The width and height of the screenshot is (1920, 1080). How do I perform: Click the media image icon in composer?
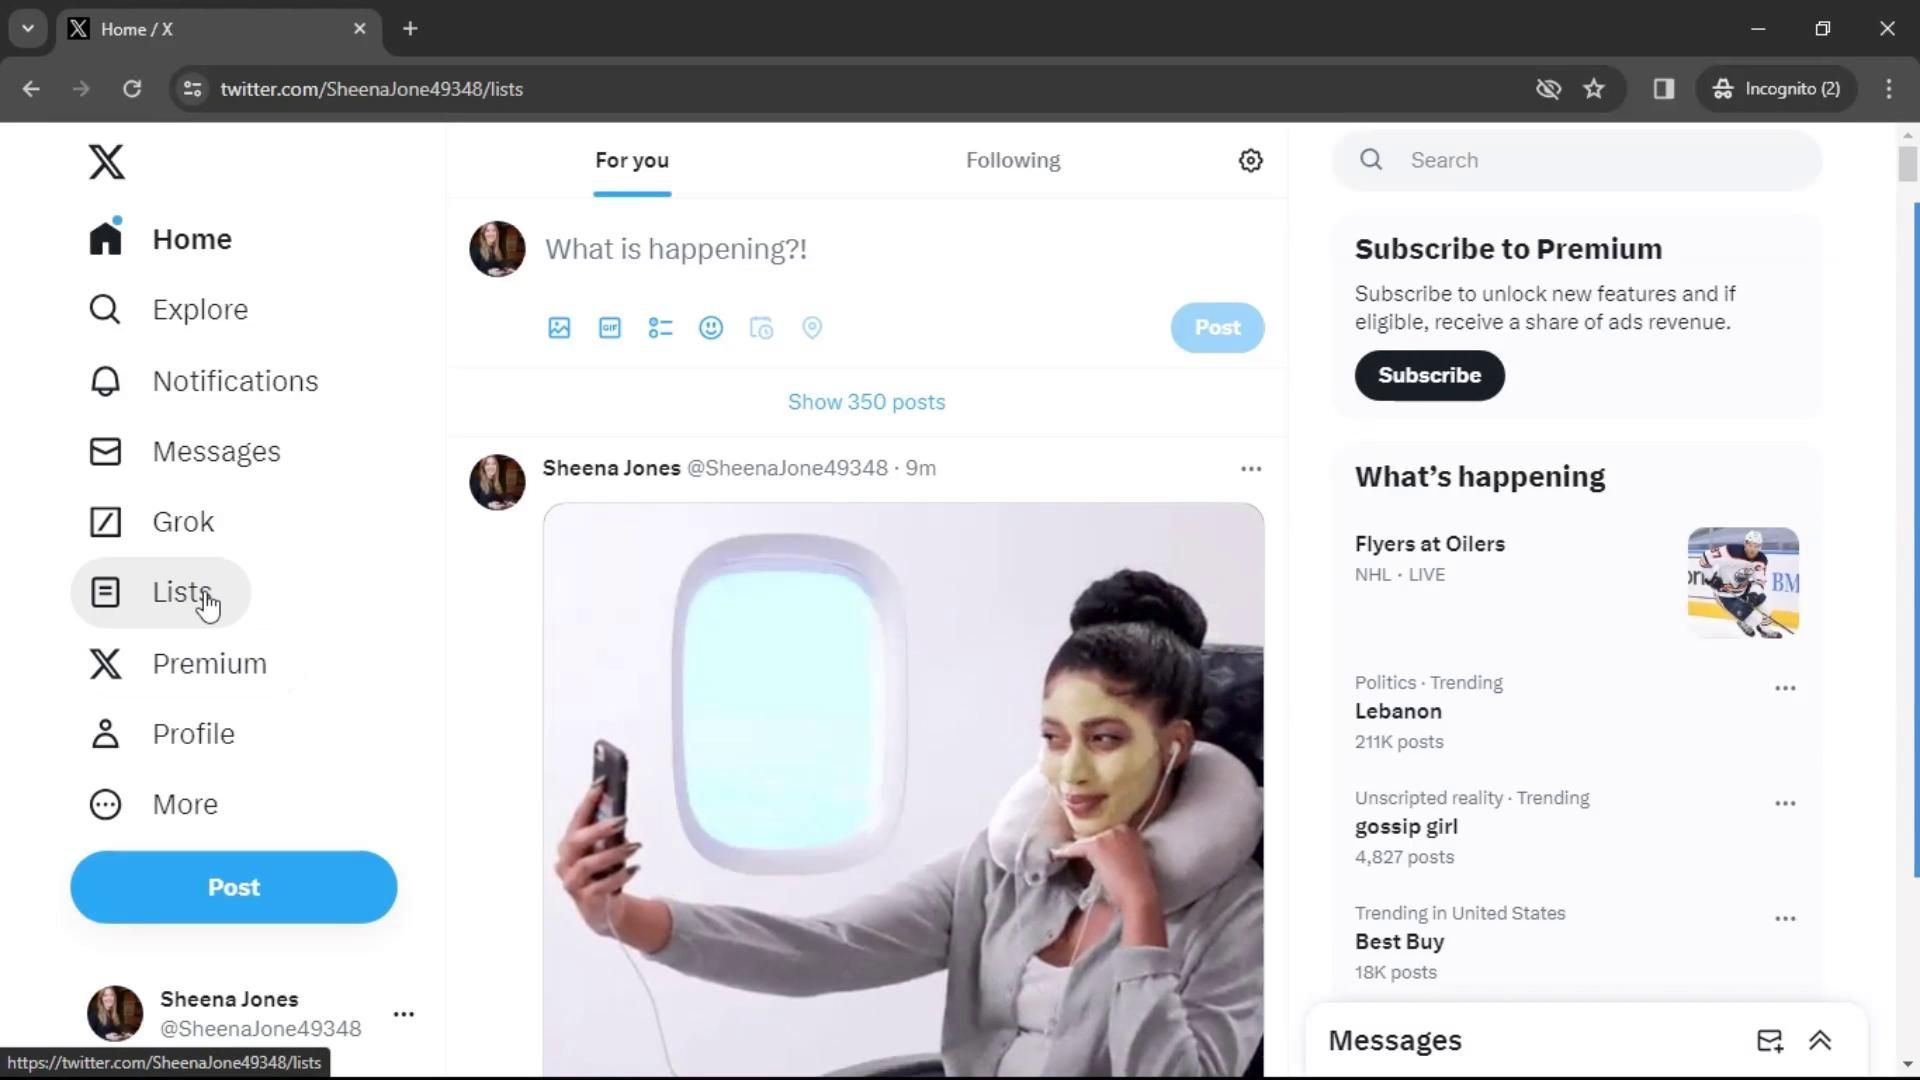pos(559,328)
